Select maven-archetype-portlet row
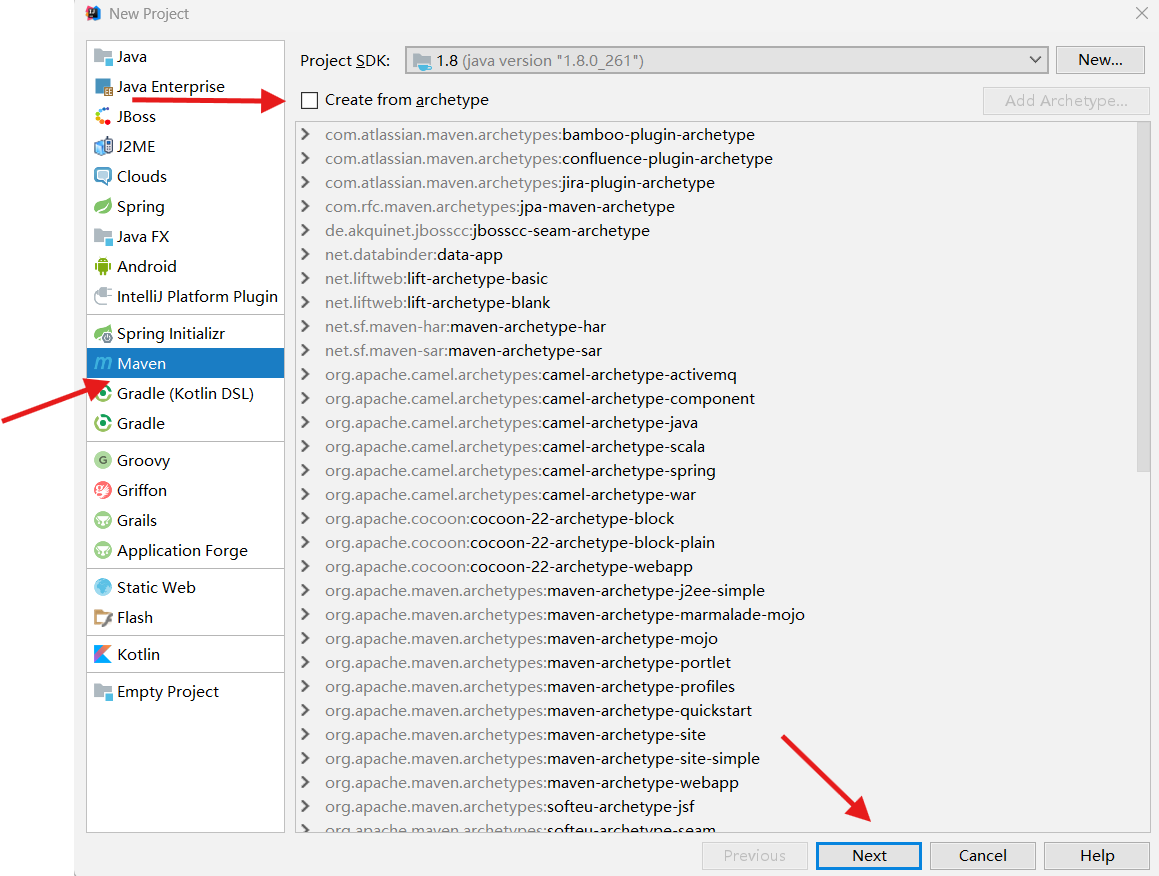Image resolution: width=1159 pixels, height=876 pixels. (x=716, y=662)
